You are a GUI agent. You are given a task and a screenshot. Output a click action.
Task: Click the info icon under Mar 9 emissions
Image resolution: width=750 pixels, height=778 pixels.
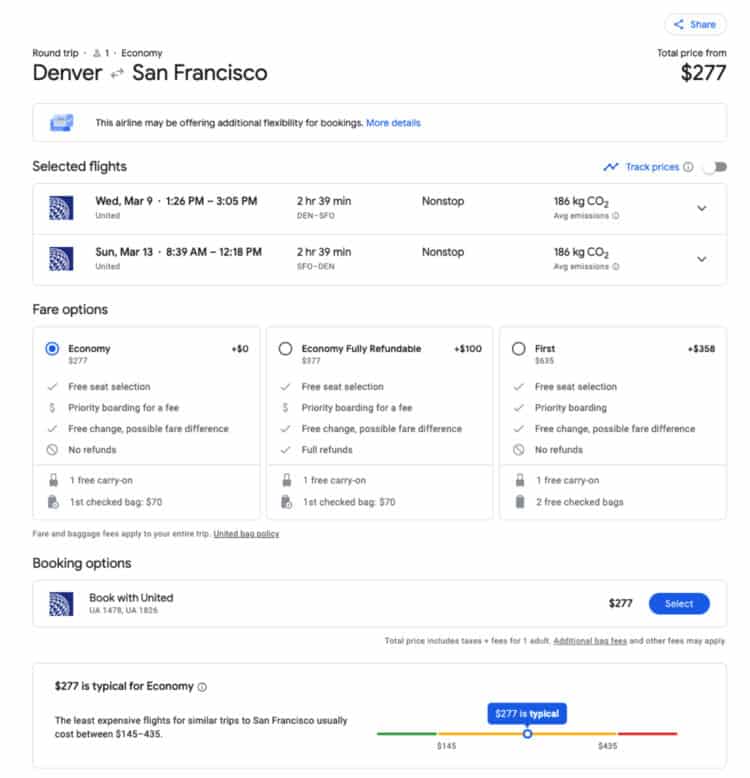click(x=615, y=215)
